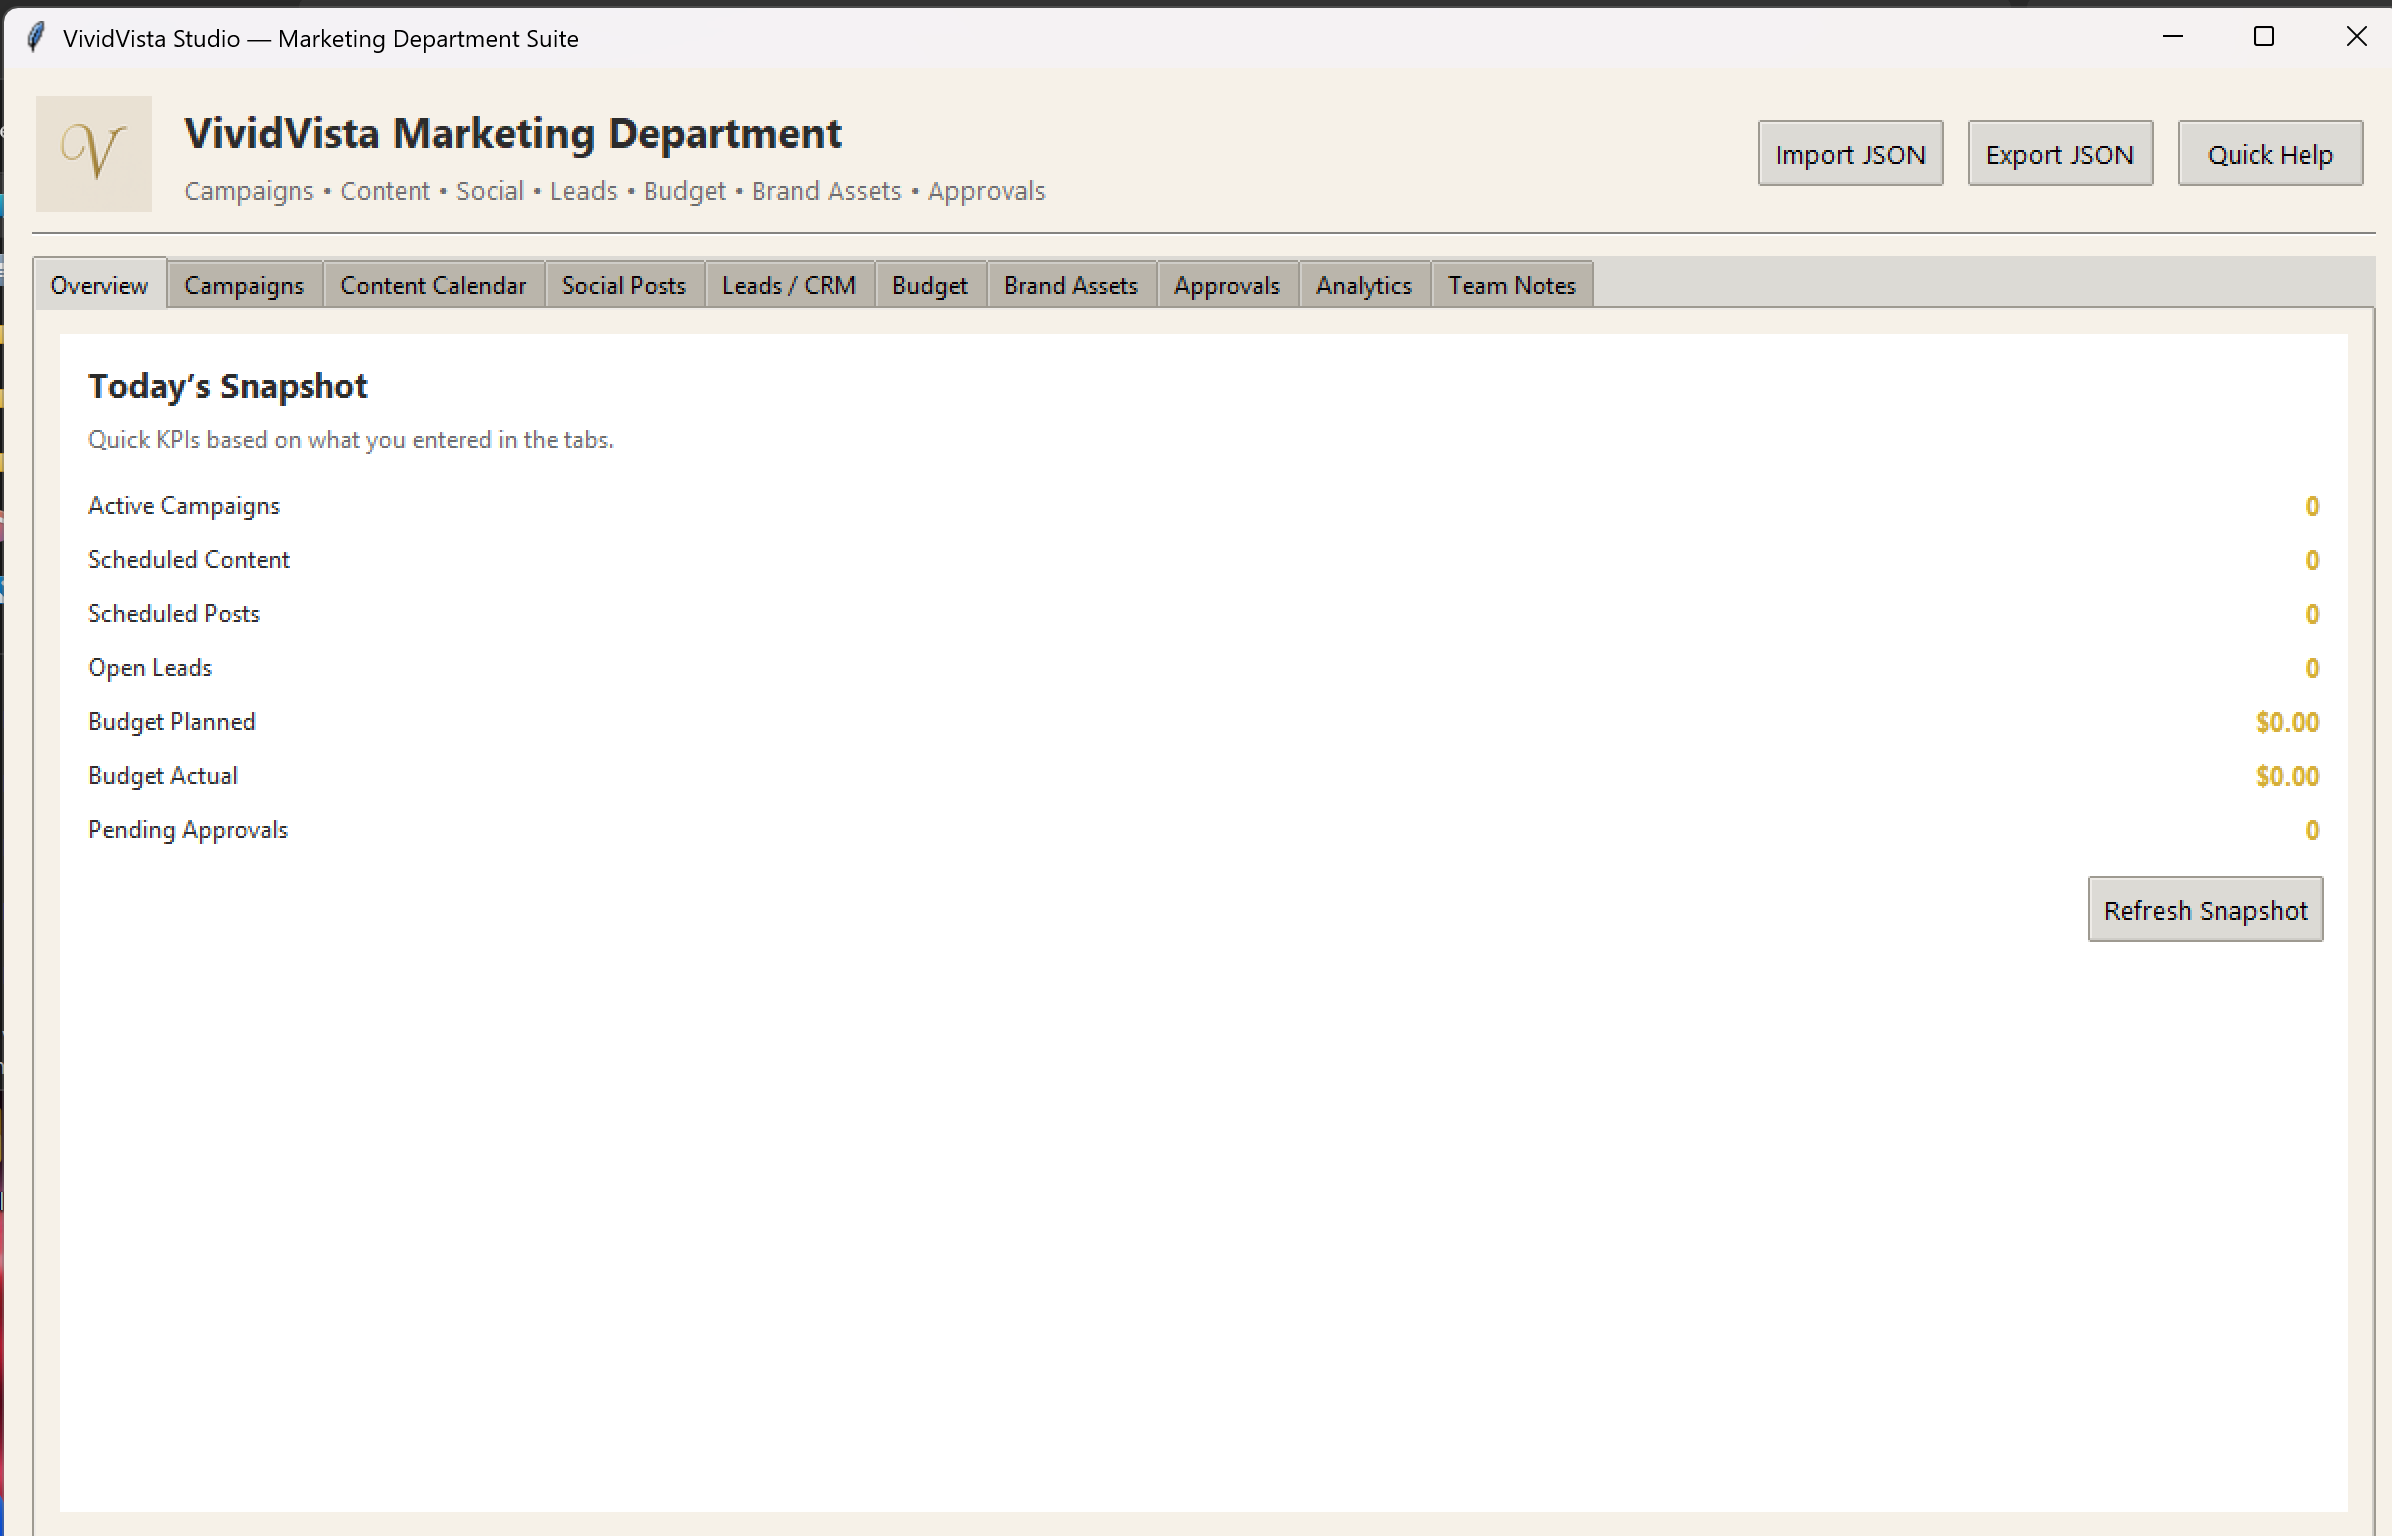
Task: Click the Export JSON button
Action: (2059, 153)
